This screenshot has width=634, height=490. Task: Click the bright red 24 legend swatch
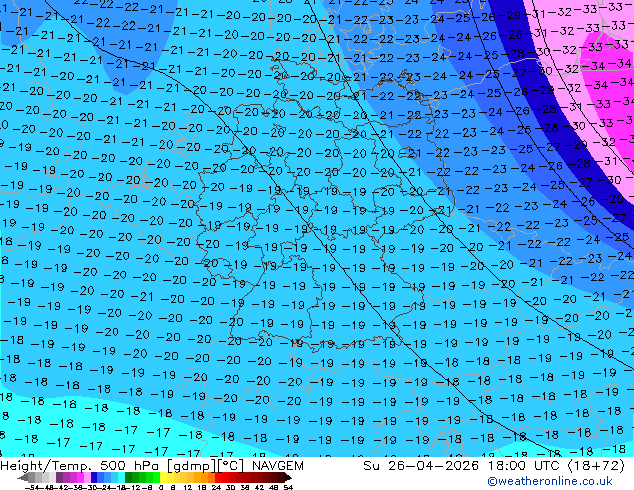(x=218, y=477)
